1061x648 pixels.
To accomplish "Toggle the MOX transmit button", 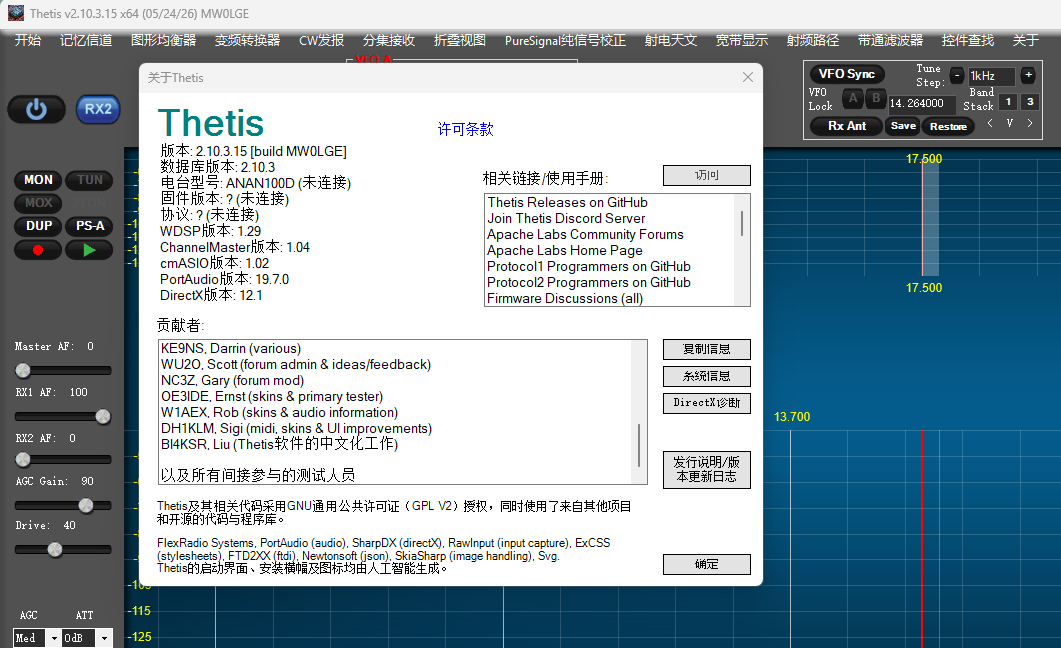I will click(x=38, y=203).
